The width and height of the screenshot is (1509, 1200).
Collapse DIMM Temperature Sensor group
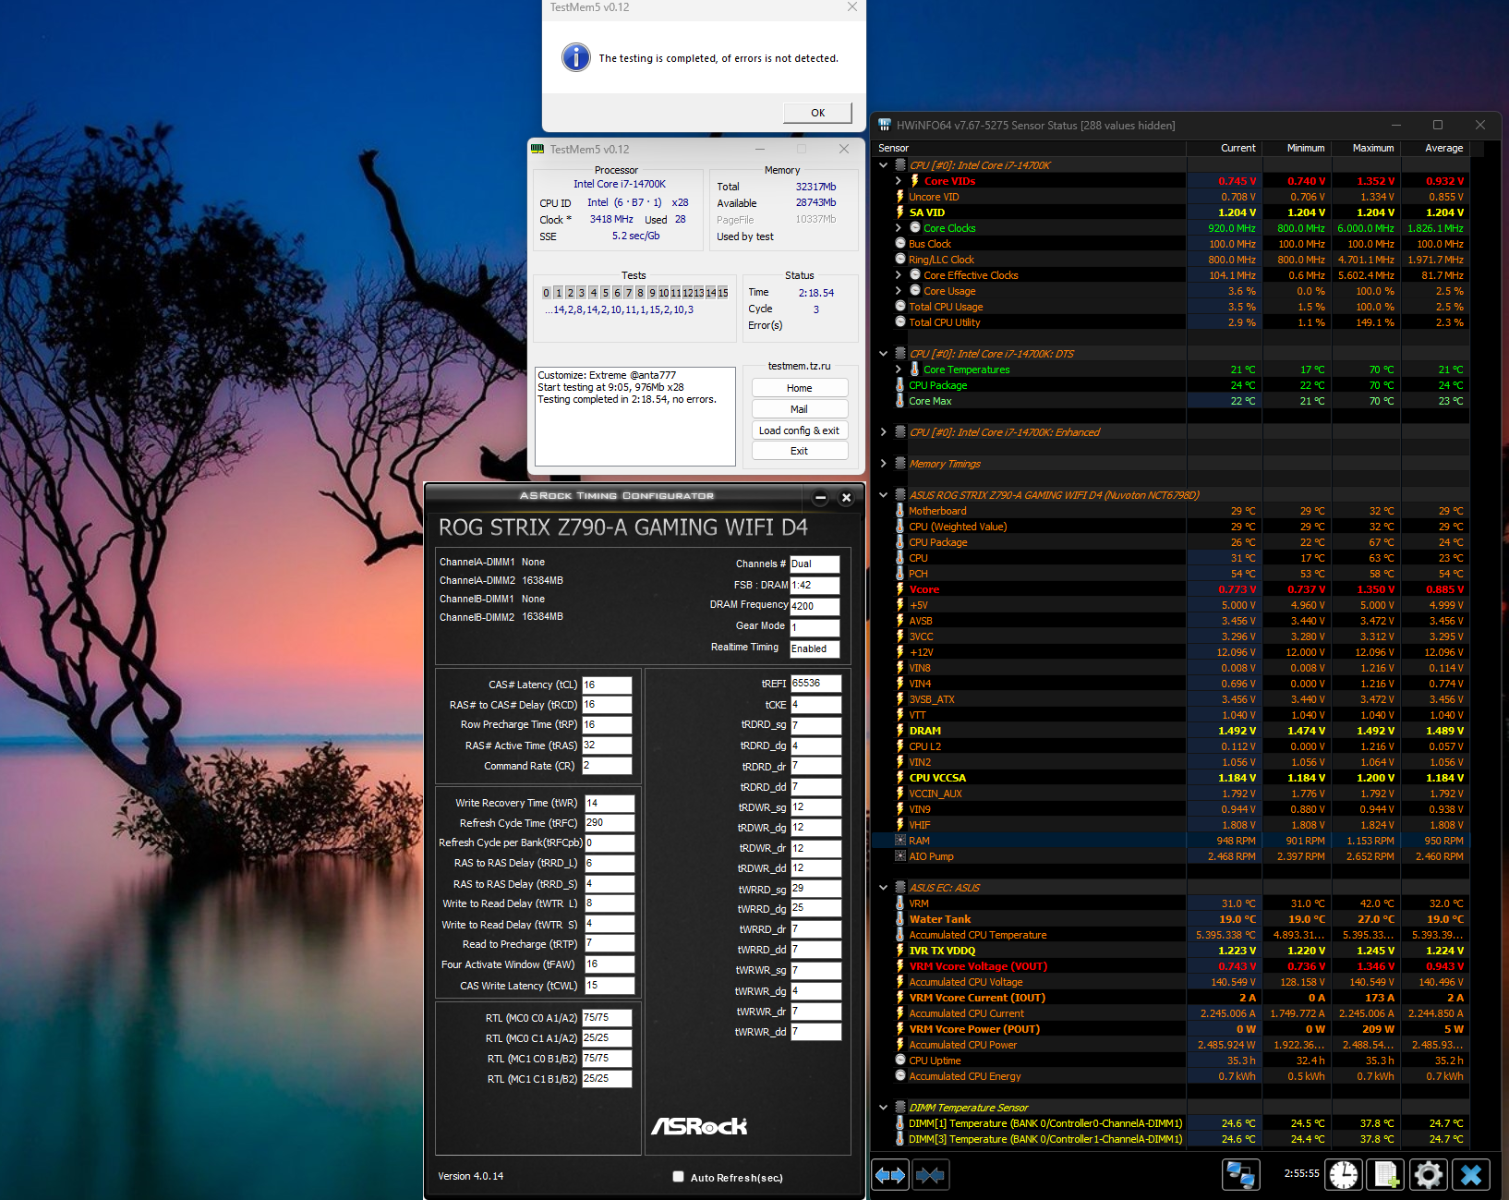[883, 1108]
